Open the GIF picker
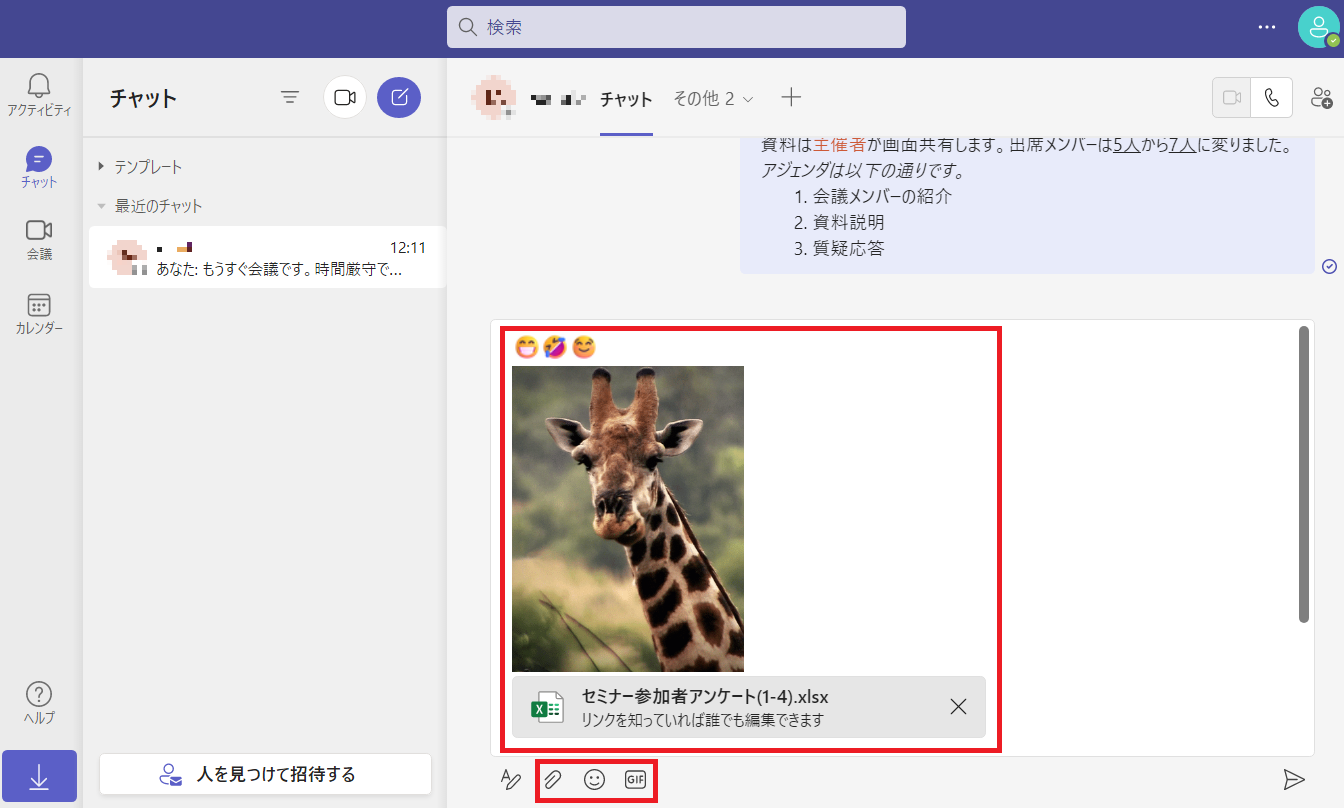The height and width of the screenshot is (808, 1344). 635,779
